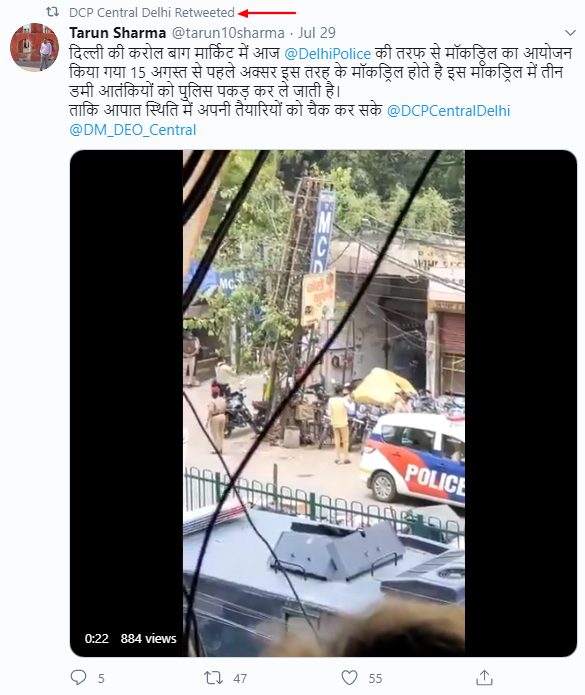Click the 884 views counter

tap(148, 638)
